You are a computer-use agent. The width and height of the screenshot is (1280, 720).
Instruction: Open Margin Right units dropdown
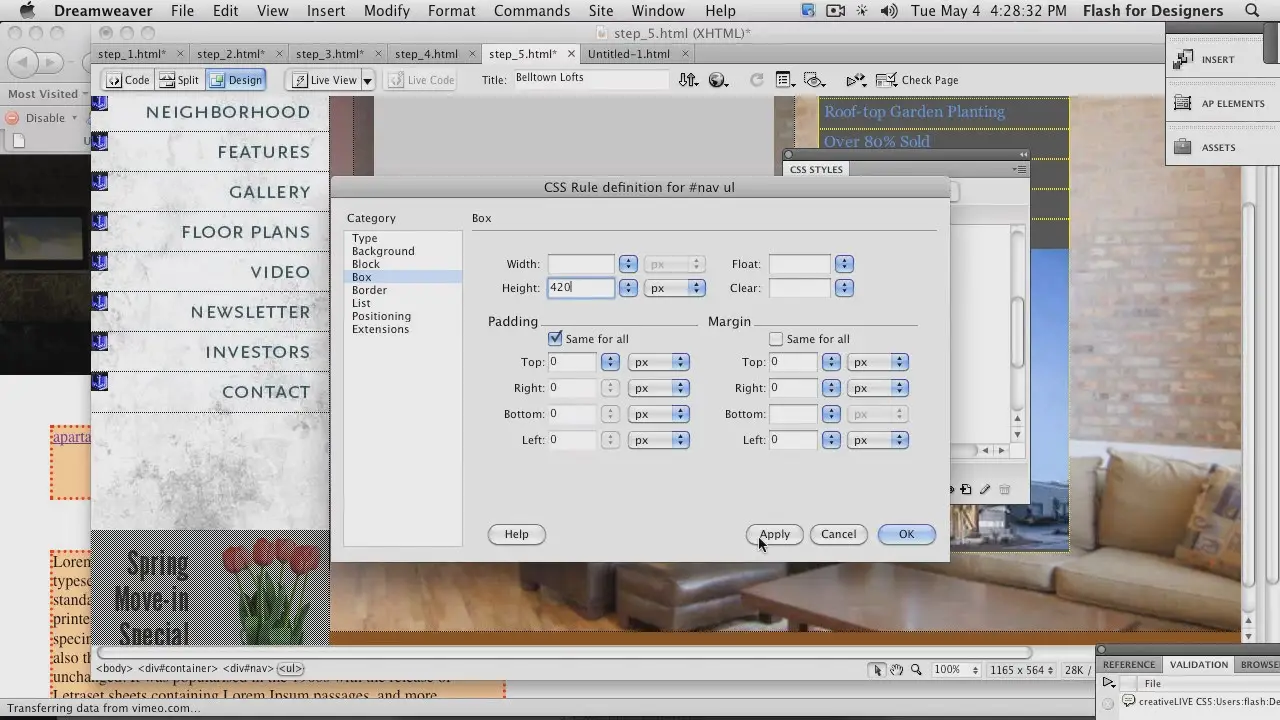pyautogui.click(x=878, y=388)
